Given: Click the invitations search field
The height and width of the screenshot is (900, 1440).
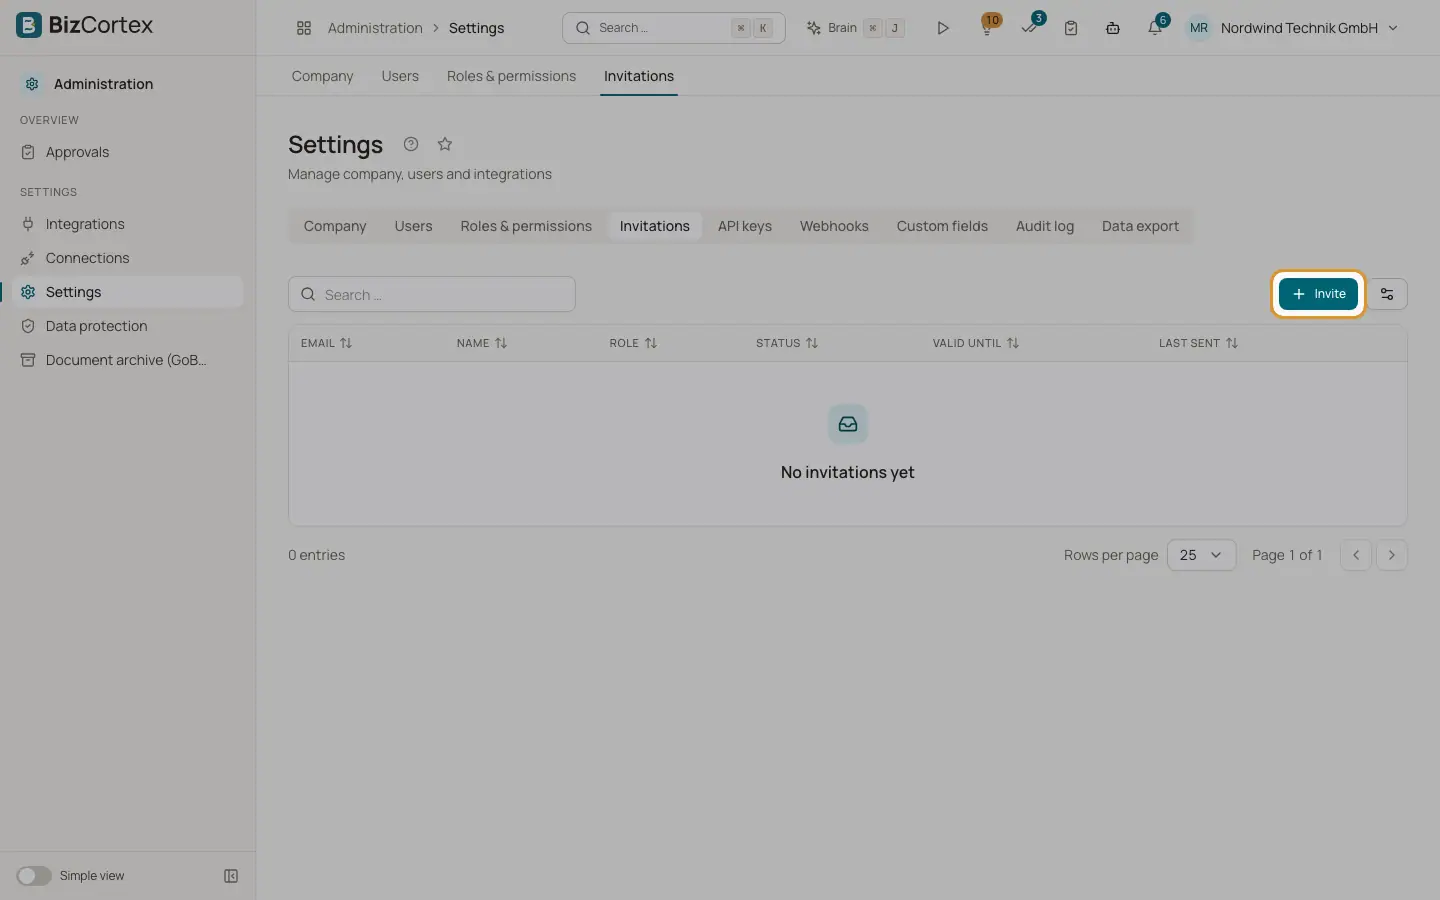Looking at the screenshot, I should [x=432, y=294].
